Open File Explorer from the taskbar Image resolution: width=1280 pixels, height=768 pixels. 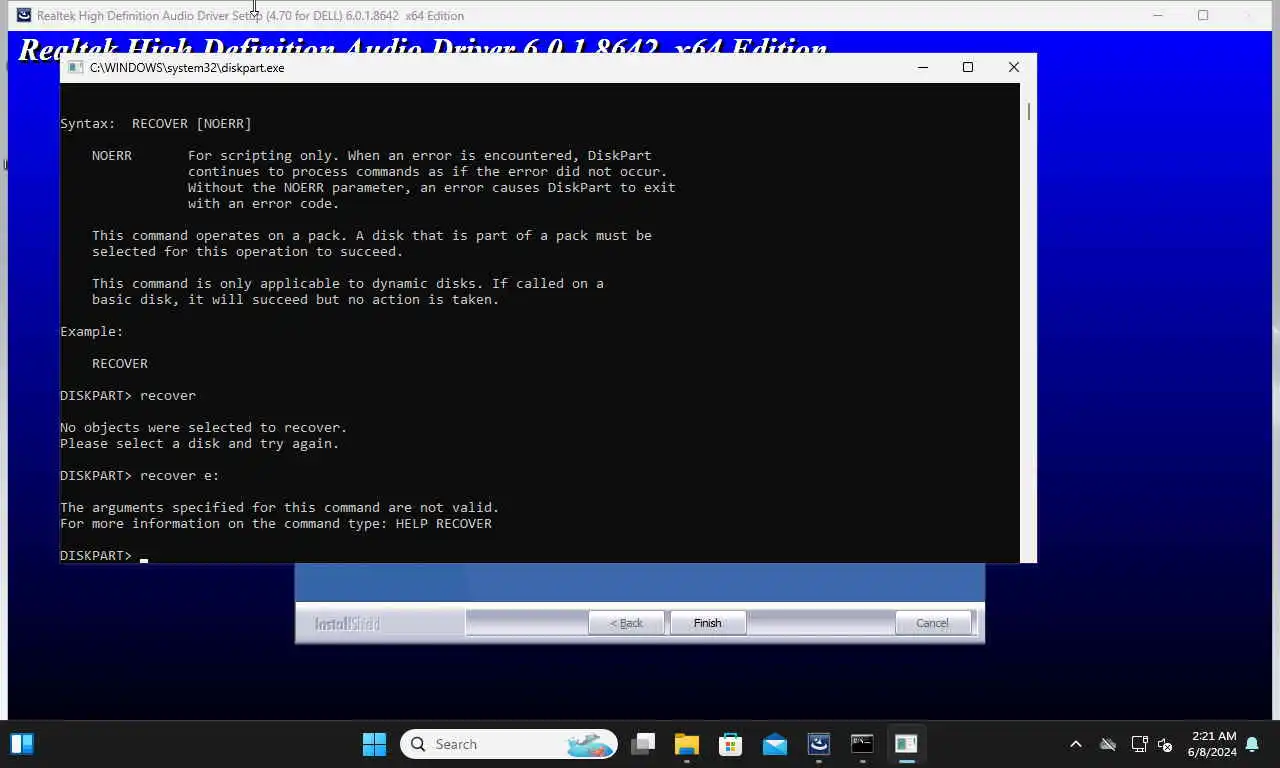[x=687, y=744]
